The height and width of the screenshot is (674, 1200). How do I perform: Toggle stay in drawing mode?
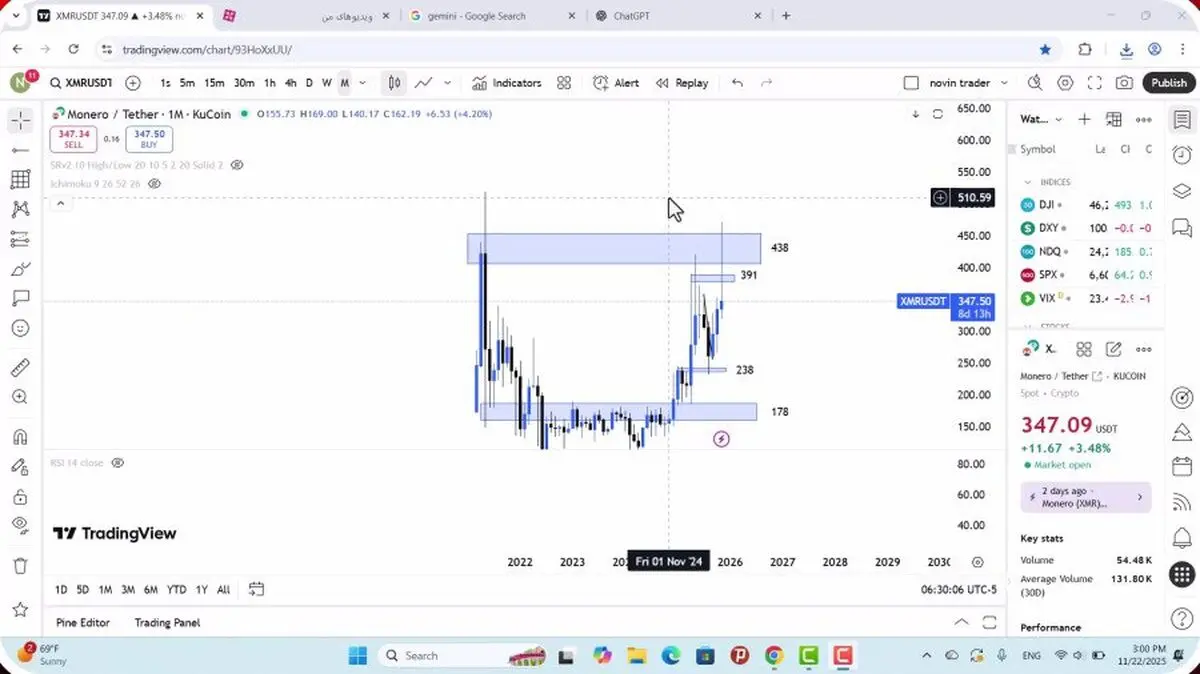20,466
